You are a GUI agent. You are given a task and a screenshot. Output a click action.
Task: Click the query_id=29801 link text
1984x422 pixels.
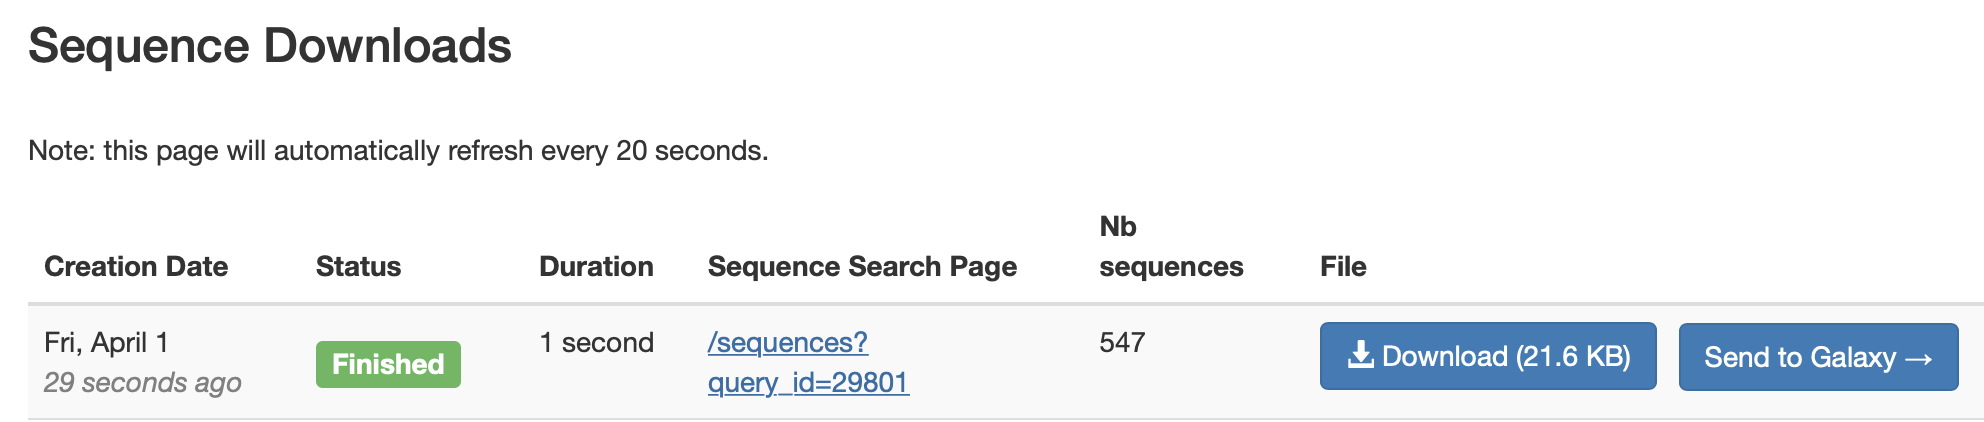tap(808, 383)
